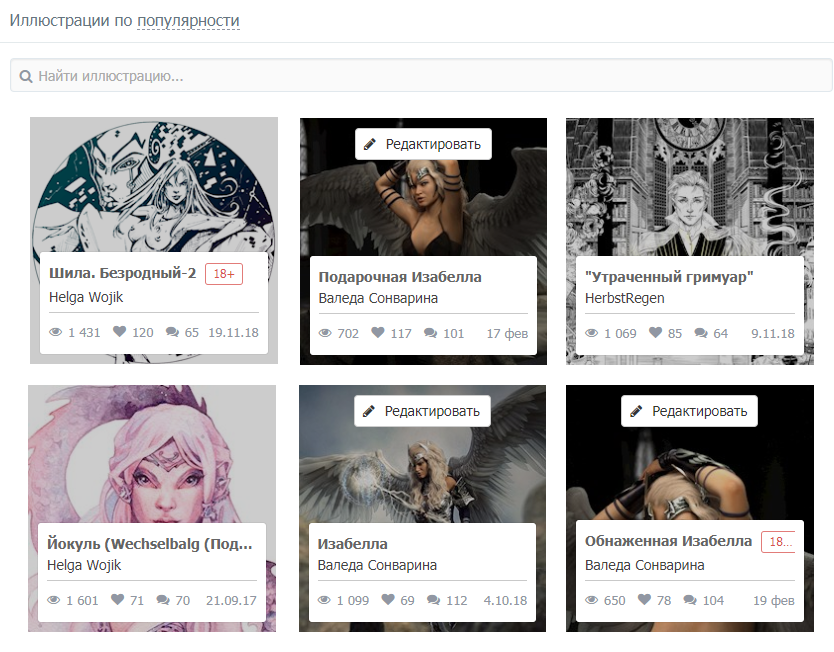Open author HerbstRegen profile link
834x652 pixels.
click(625, 298)
